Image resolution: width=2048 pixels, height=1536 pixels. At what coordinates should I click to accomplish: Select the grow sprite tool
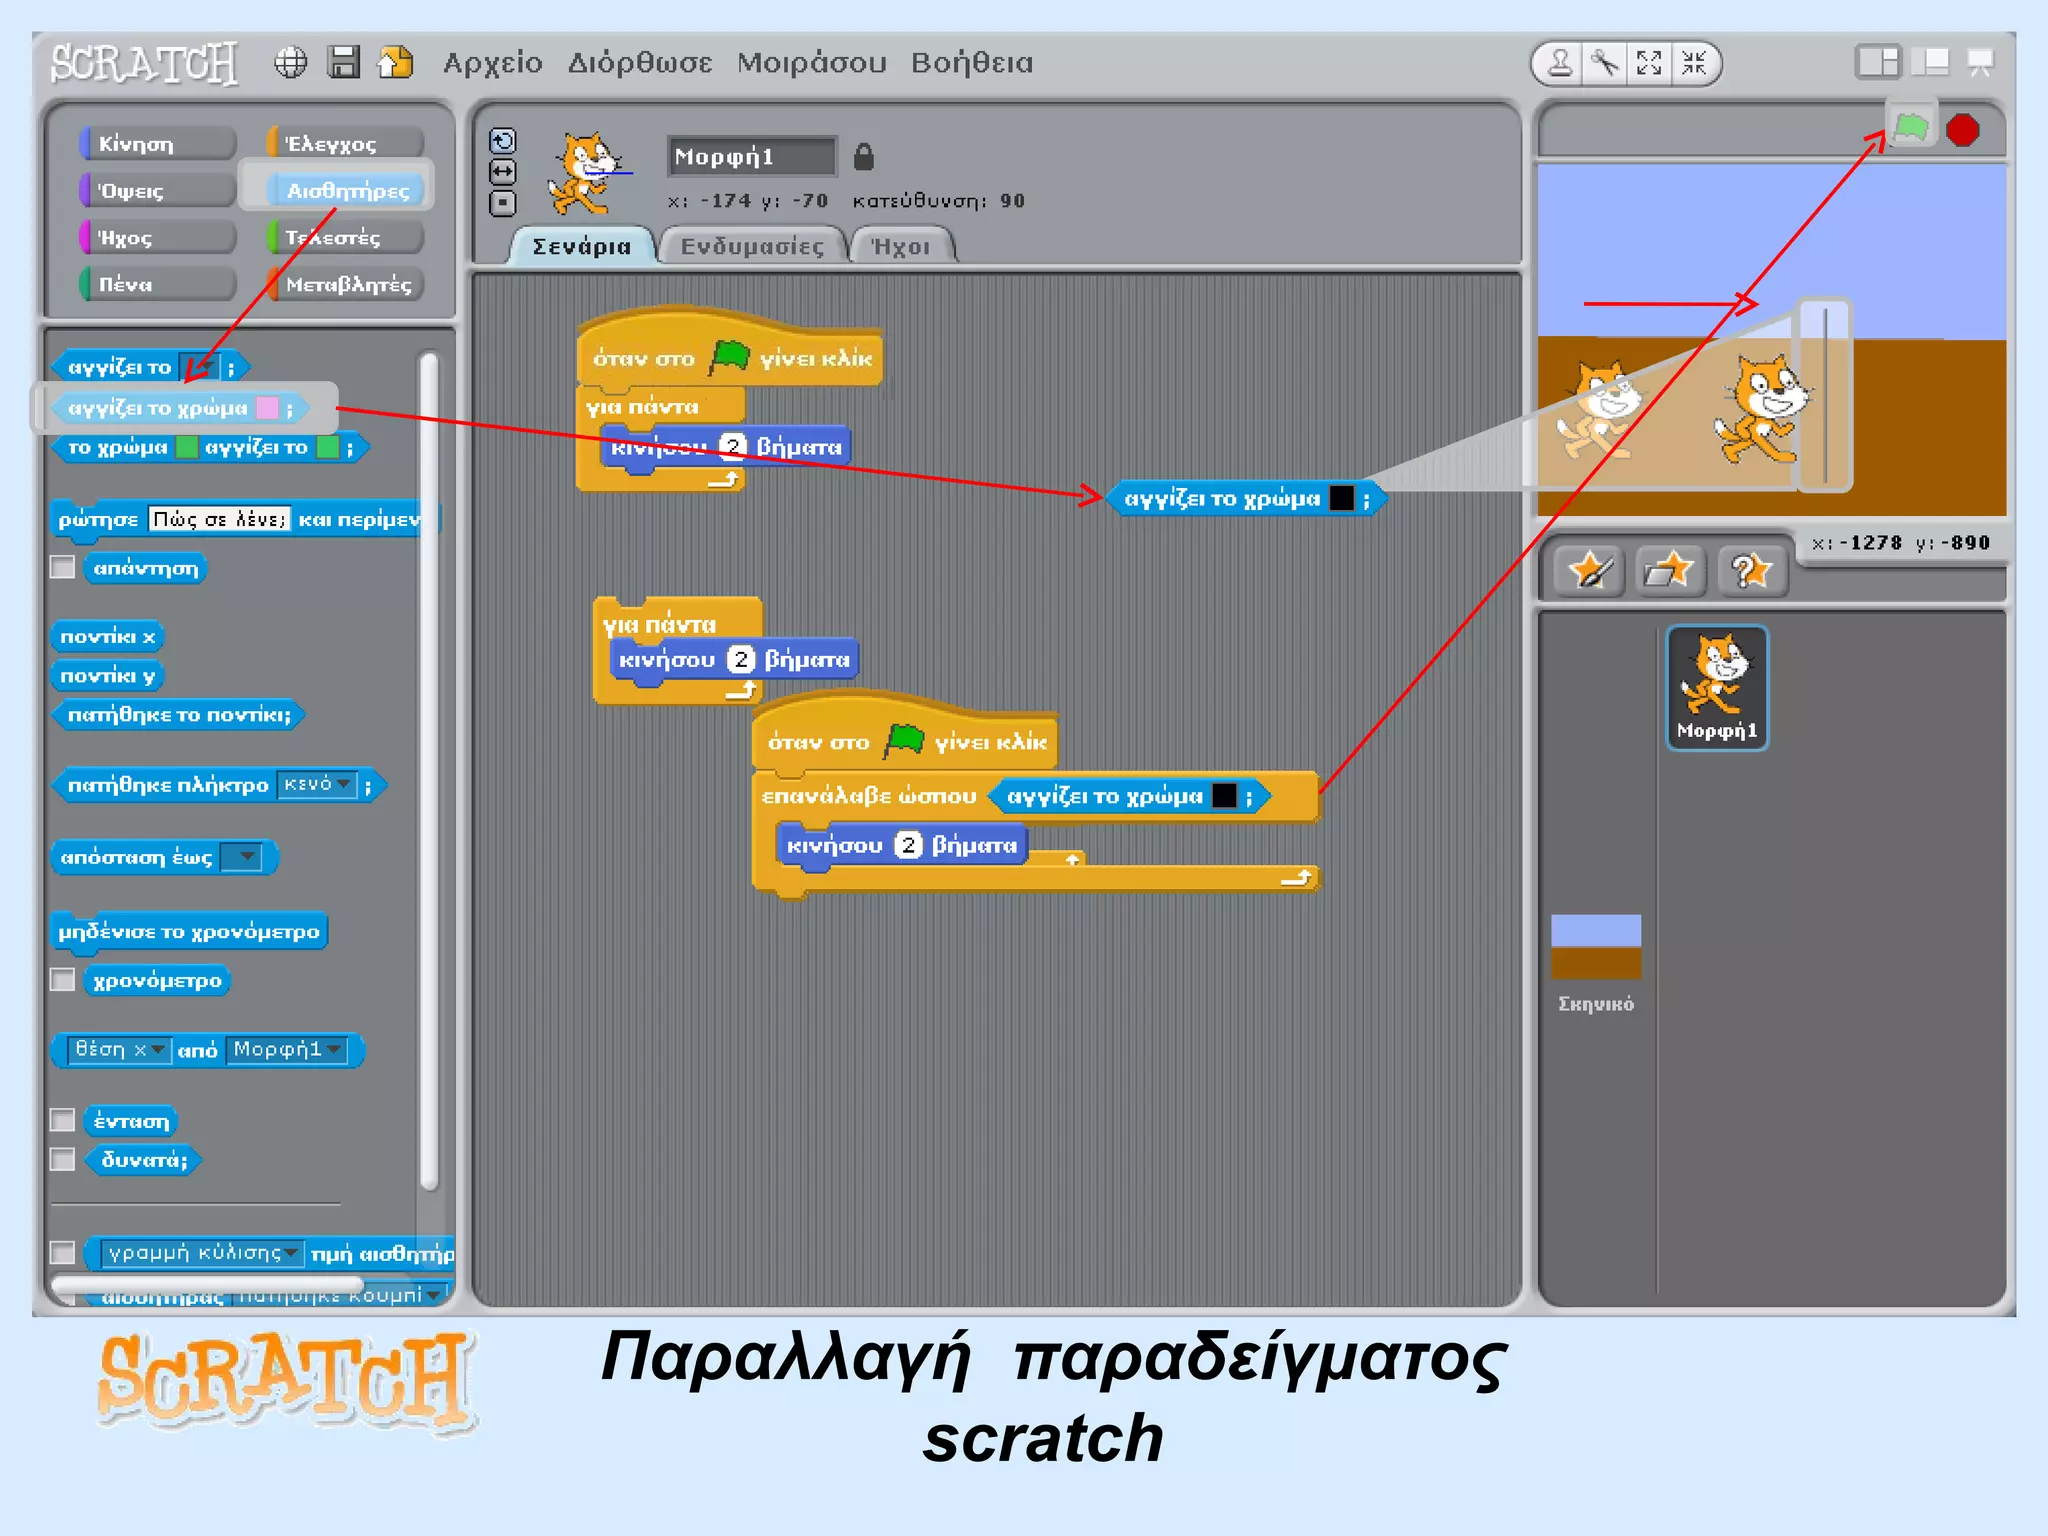[1649, 64]
